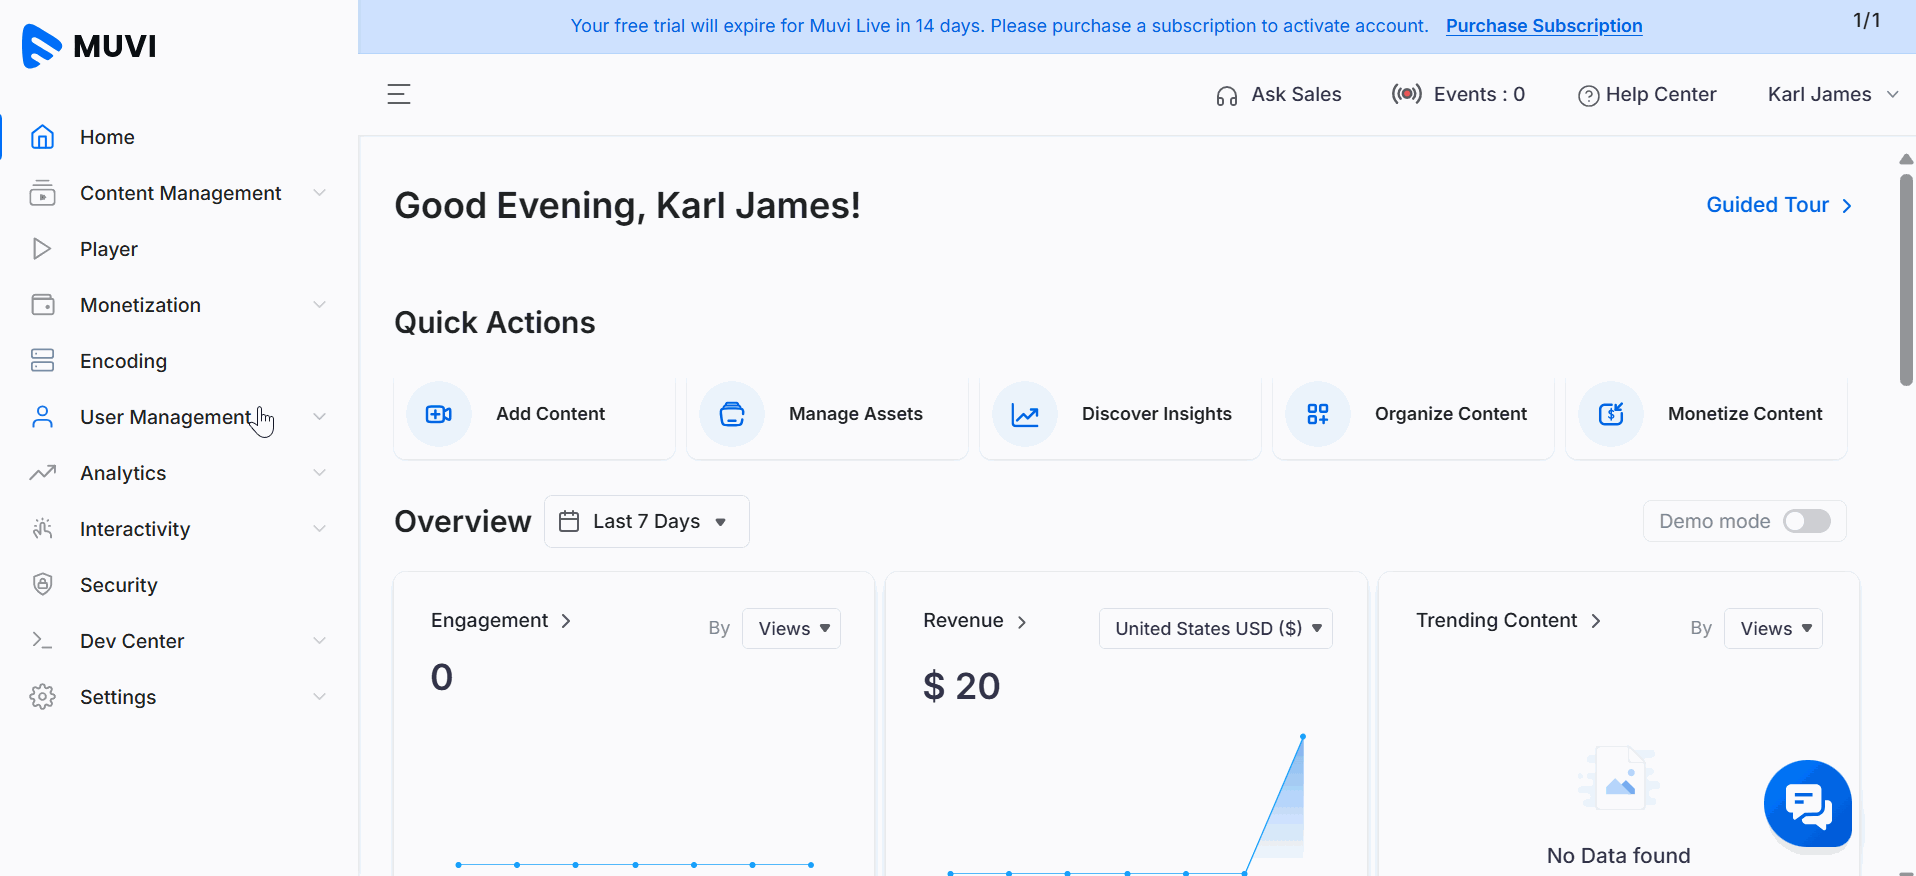Toggle the Demo mode switch
Screen dimensions: 1916x876
click(1807, 521)
